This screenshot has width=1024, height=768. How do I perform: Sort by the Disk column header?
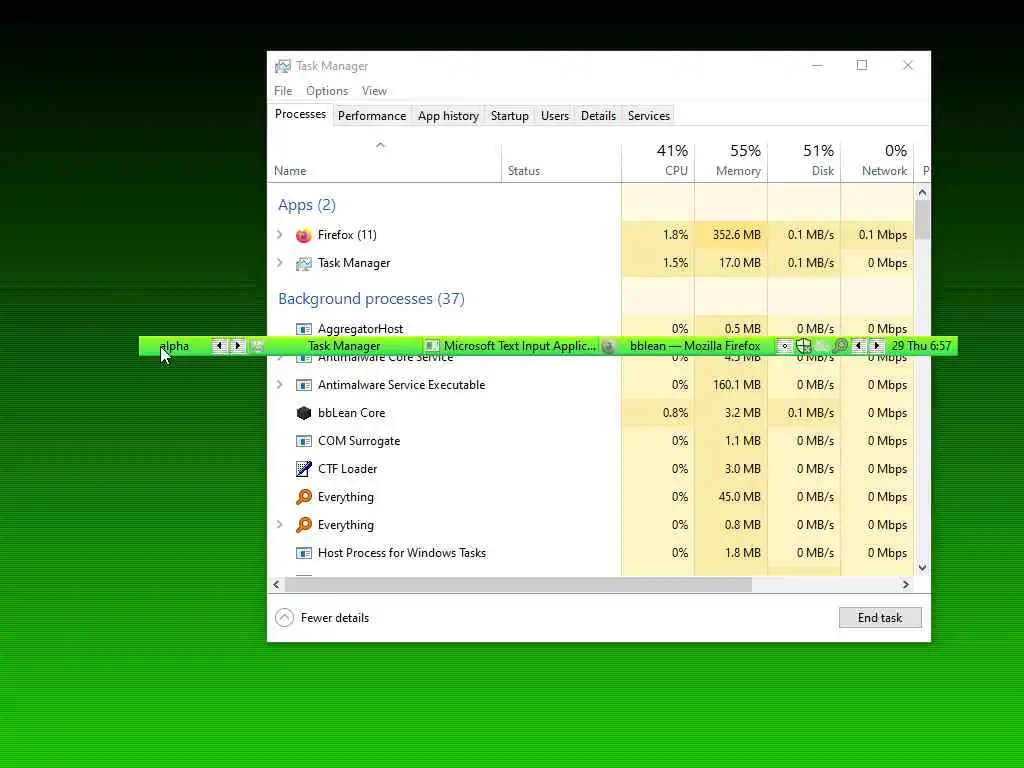[804, 161]
